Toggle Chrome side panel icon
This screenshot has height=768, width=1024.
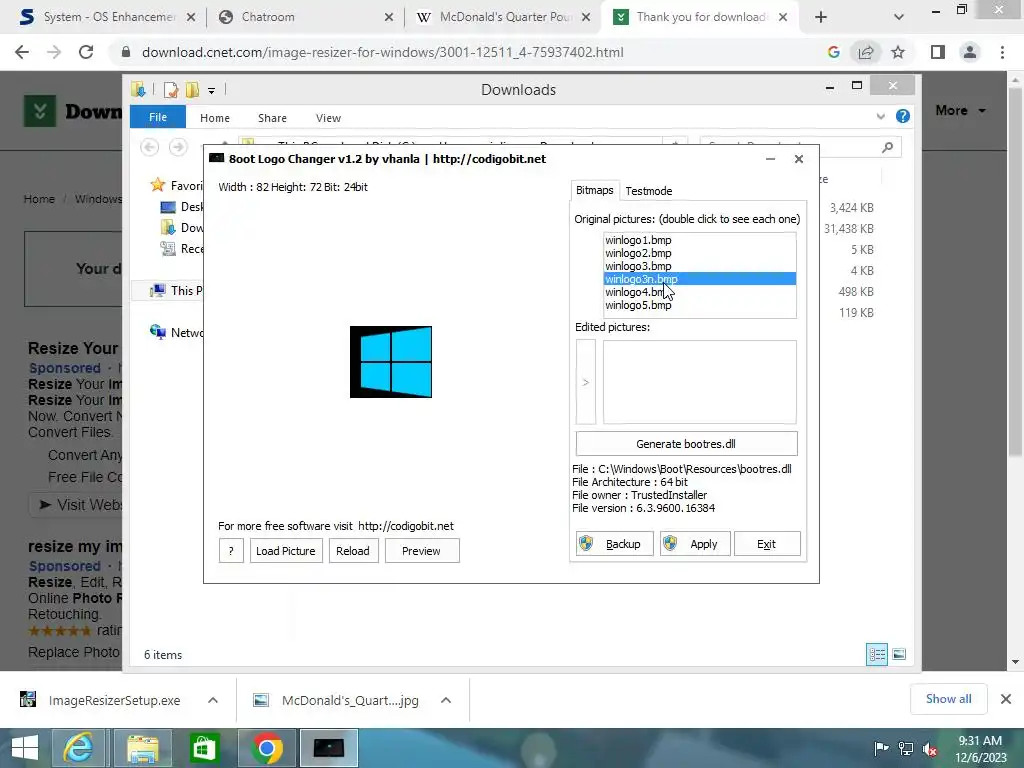[x=938, y=52]
